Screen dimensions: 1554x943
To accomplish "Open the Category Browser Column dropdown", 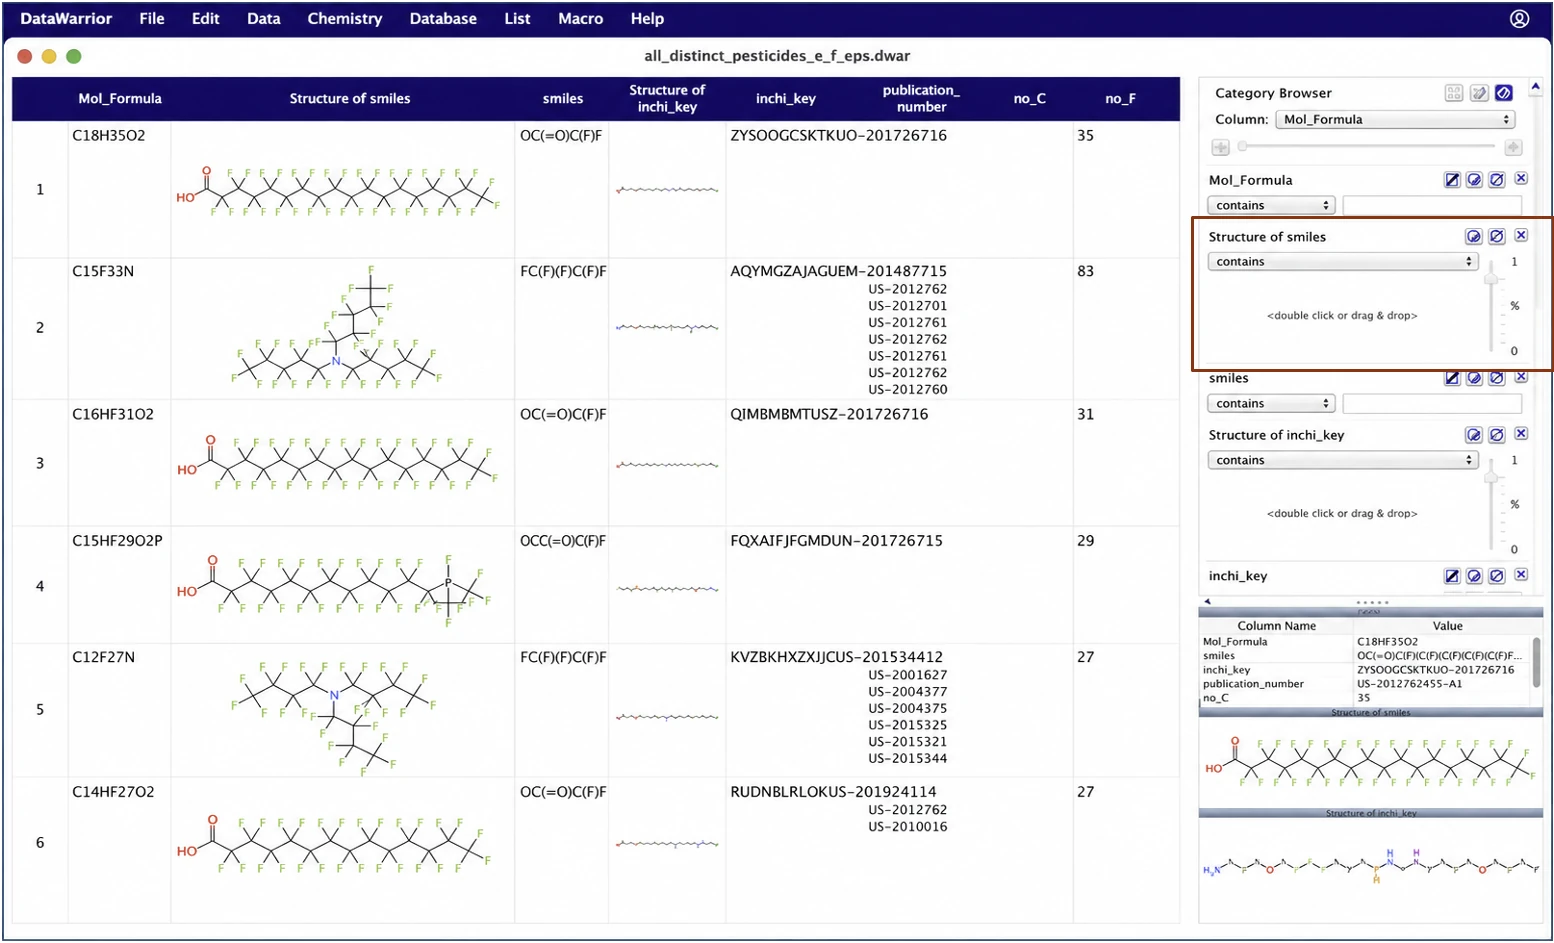I will tap(1395, 119).
